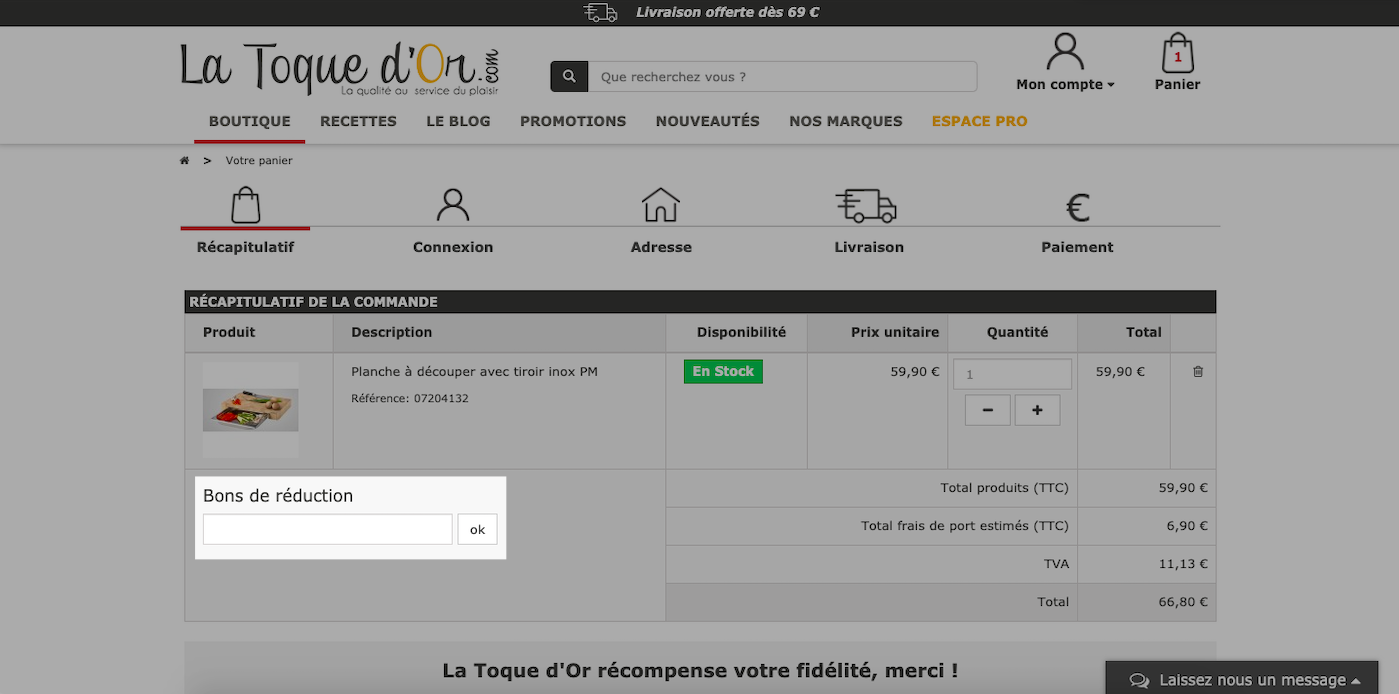Click the Mon compte user icon

pos(1065,52)
